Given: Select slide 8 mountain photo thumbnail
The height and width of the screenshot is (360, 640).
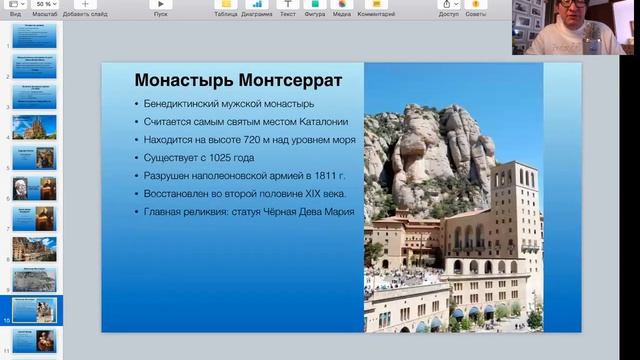Looking at the screenshot, I should 34,249.
